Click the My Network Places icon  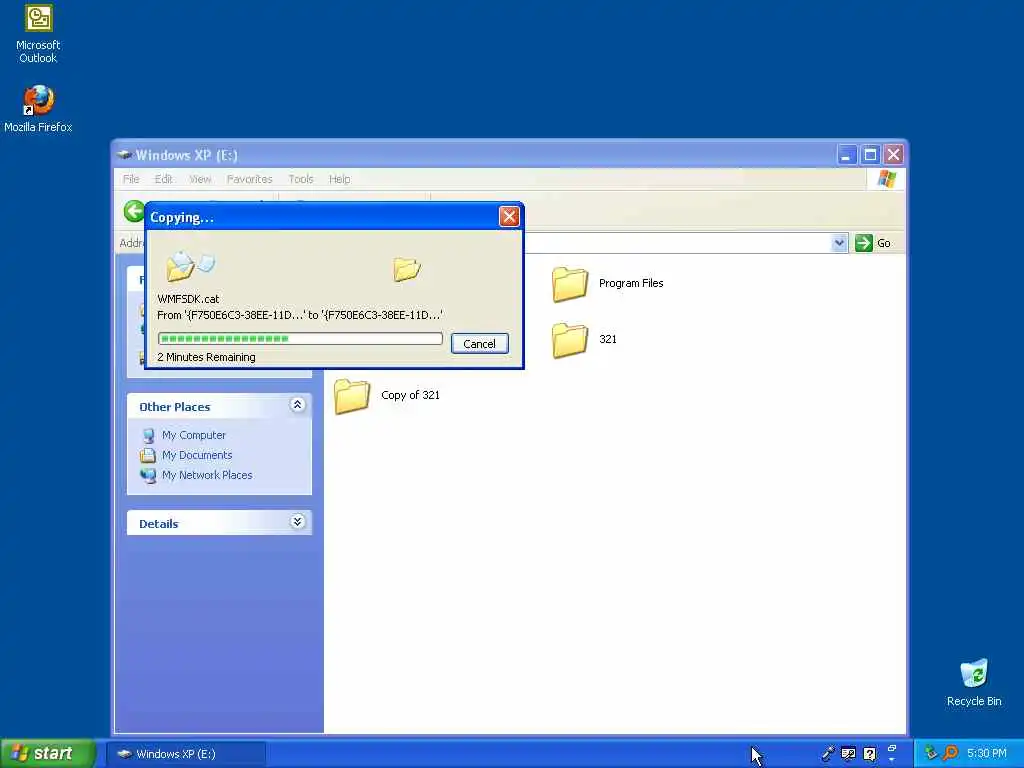pos(148,475)
